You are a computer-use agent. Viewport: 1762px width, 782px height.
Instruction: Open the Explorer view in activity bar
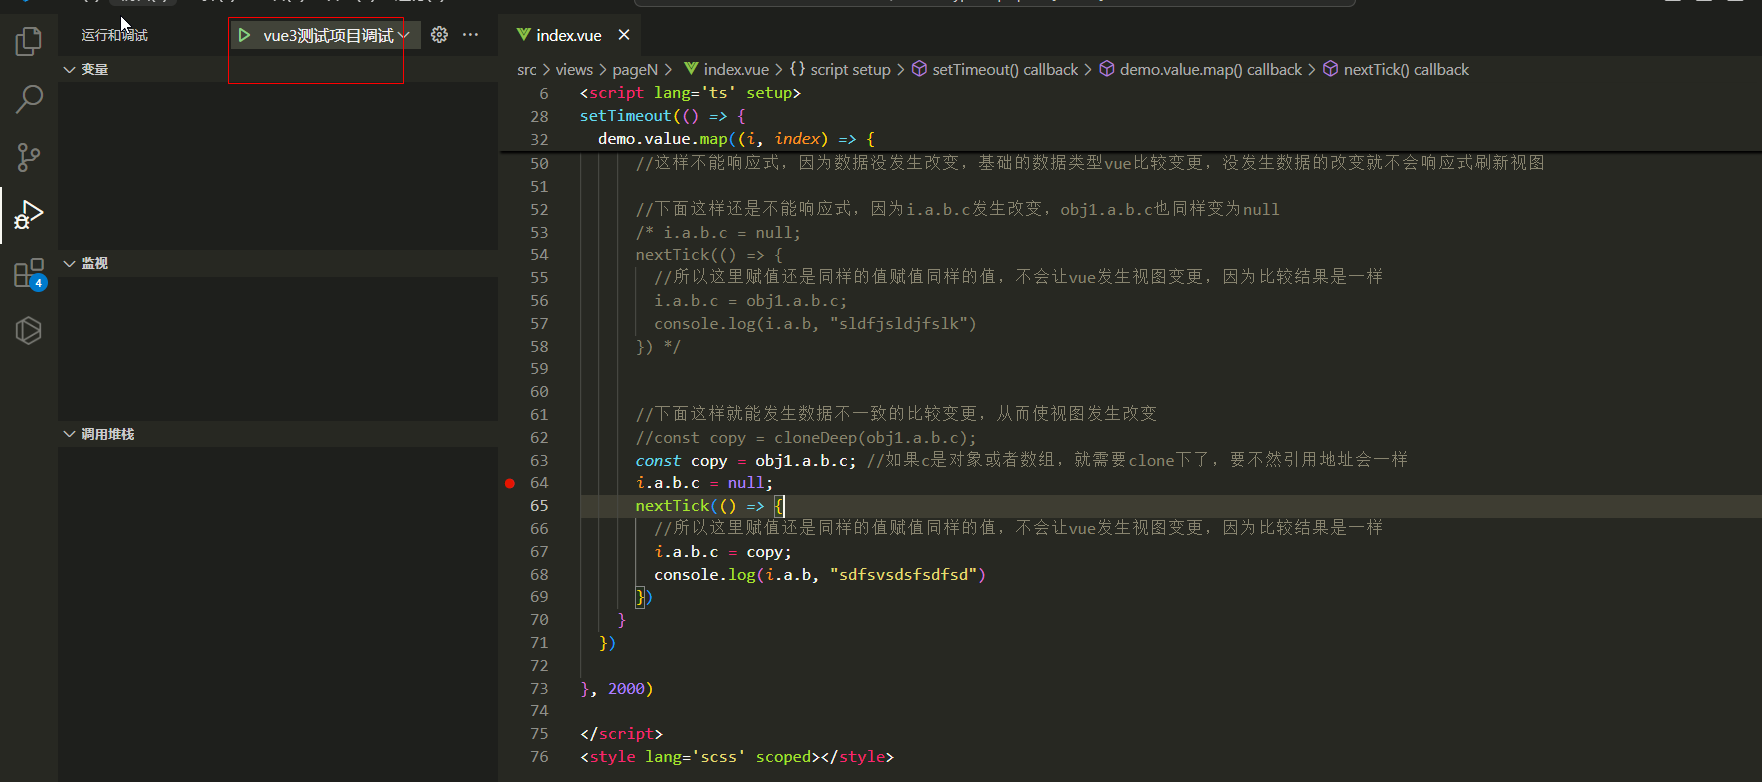pyautogui.click(x=29, y=41)
